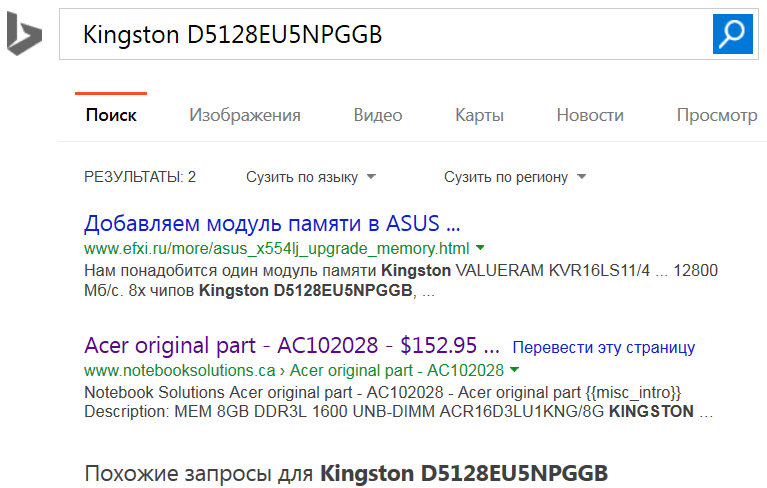This screenshot has width=767, height=488.
Task: Click the www.efxi.ru green URL
Action: [276, 248]
